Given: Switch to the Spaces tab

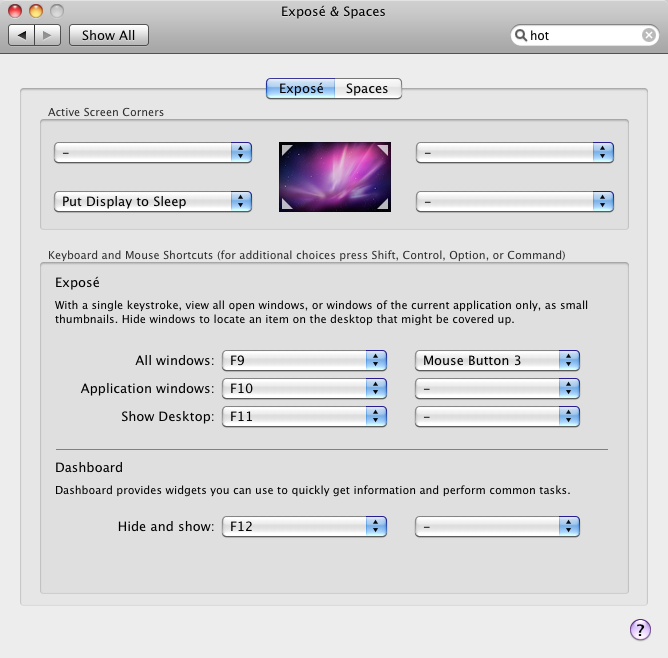Looking at the screenshot, I should point(367,88).
